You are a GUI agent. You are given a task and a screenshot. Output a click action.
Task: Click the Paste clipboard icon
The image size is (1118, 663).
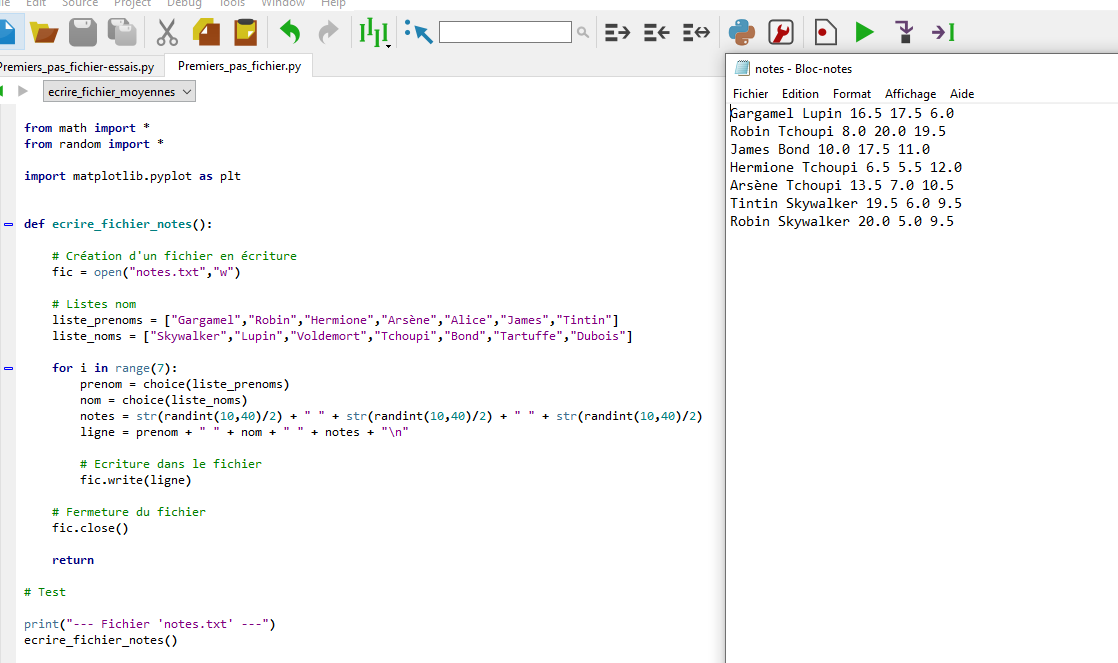click(245, 33)
